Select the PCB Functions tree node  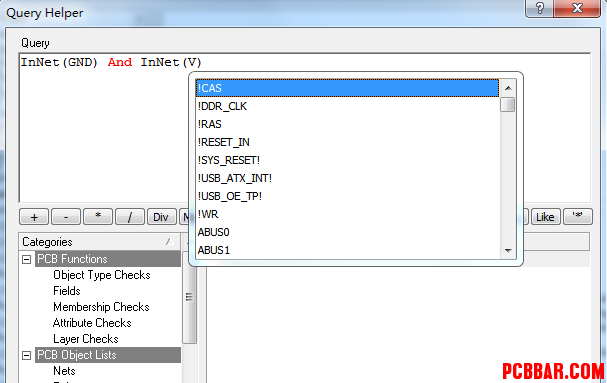[108, 259]
